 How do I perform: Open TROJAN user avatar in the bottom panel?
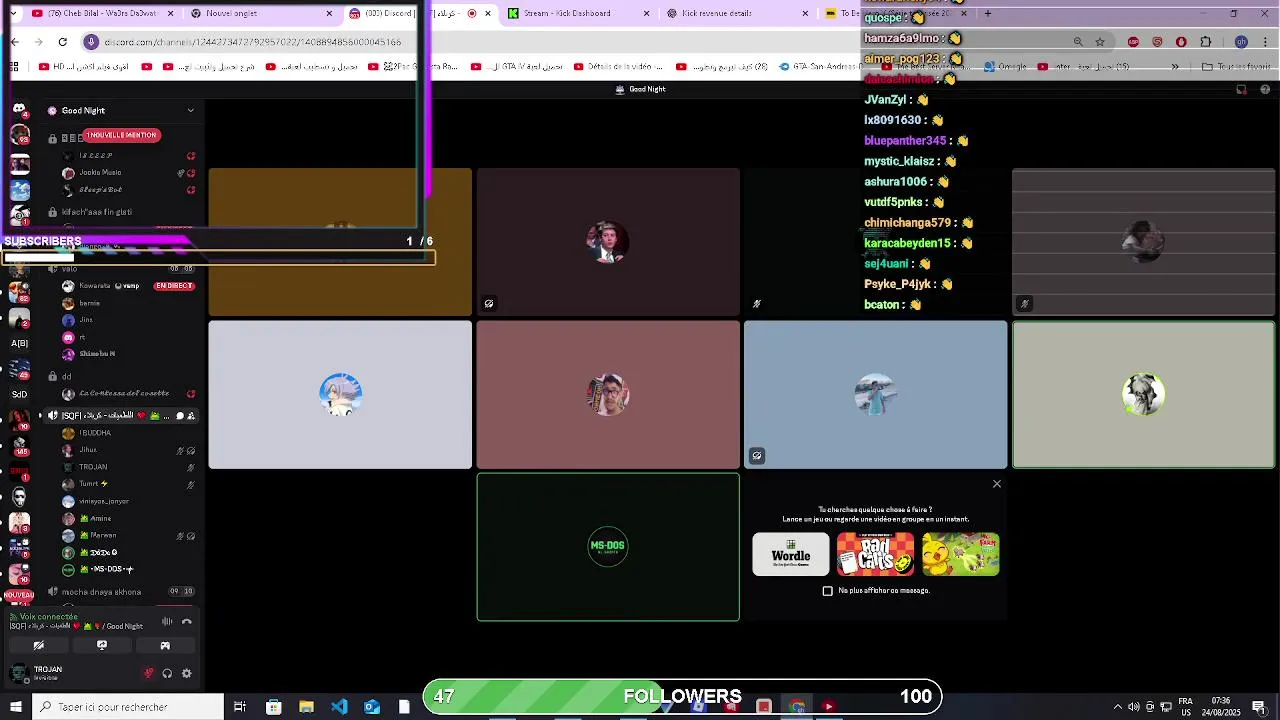tap(18, 673)
